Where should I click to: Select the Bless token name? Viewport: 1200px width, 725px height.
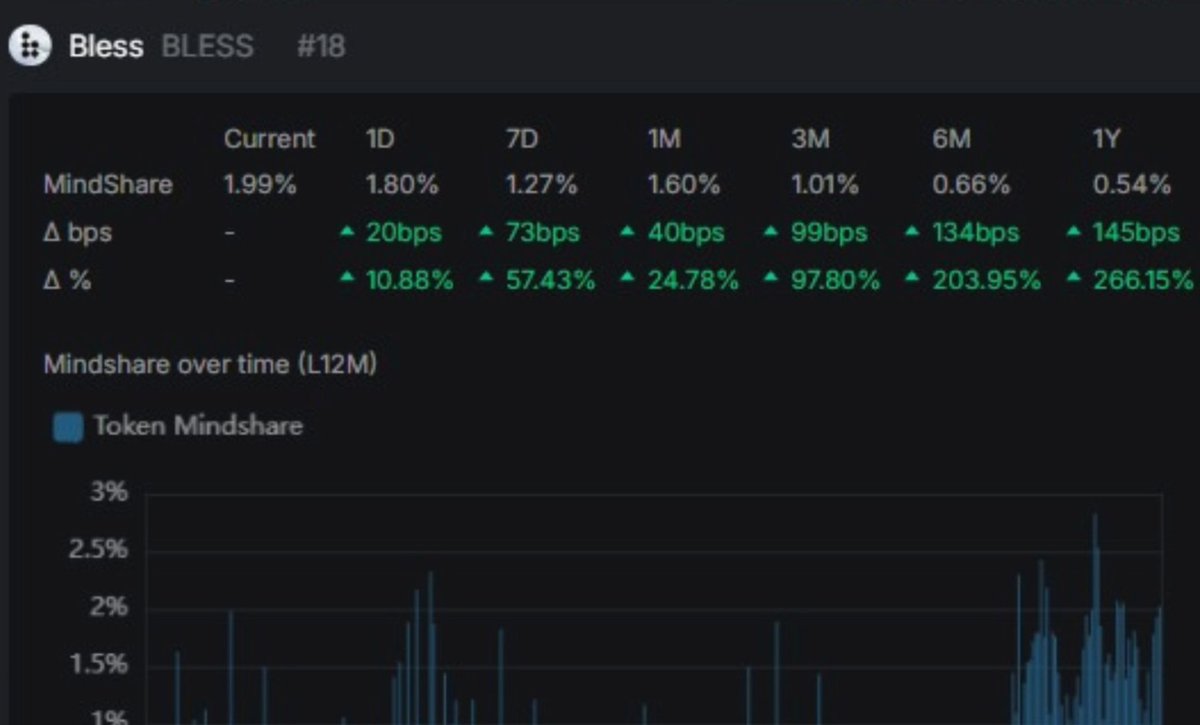106,46
